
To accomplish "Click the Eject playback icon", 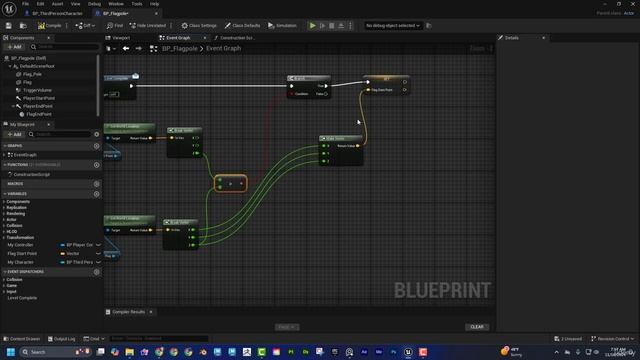I will (341, 26).
